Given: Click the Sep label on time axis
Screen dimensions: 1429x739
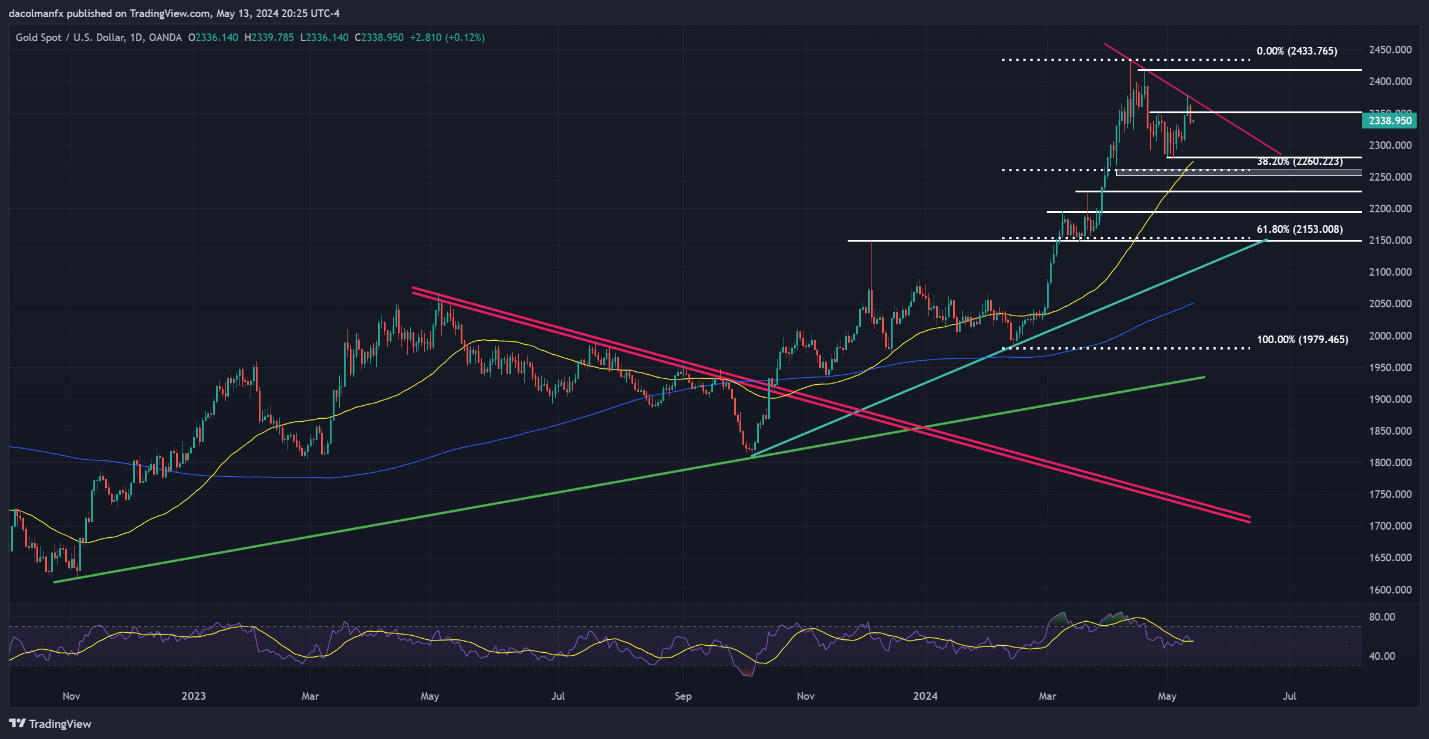Looking at the screenshot, I should (x=683, y=694).
